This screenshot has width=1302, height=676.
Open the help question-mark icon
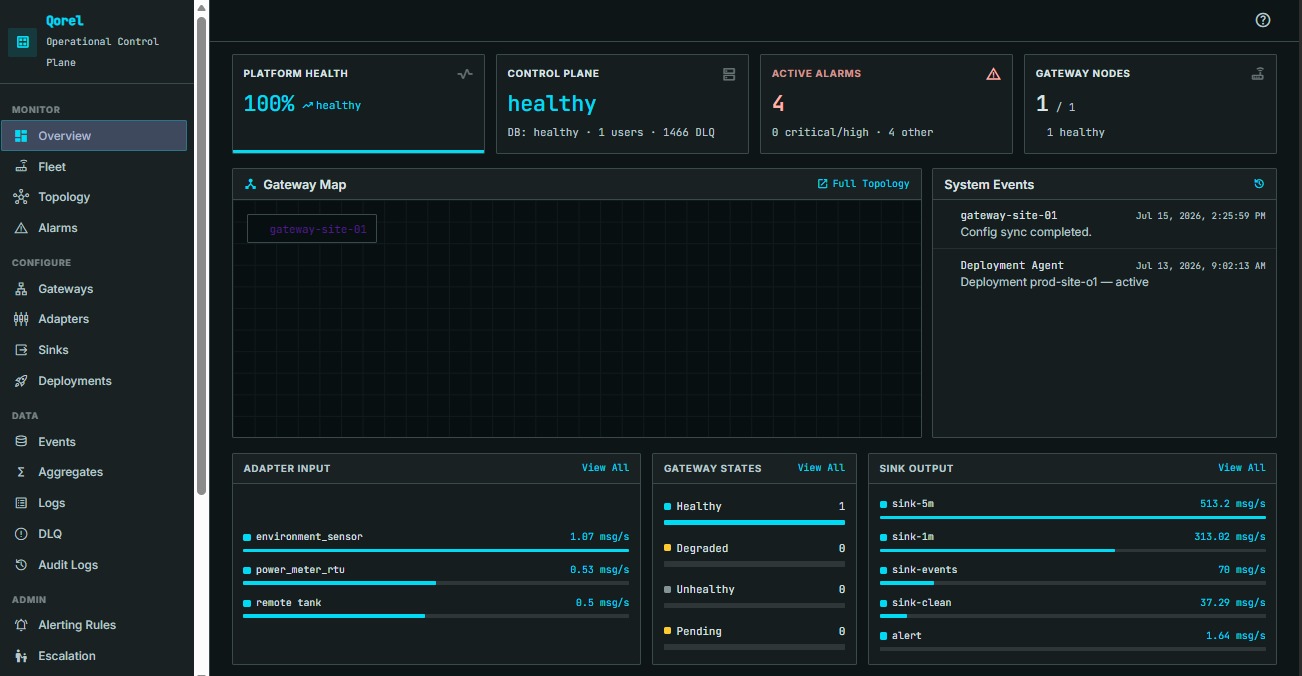tap(1263, 20)
